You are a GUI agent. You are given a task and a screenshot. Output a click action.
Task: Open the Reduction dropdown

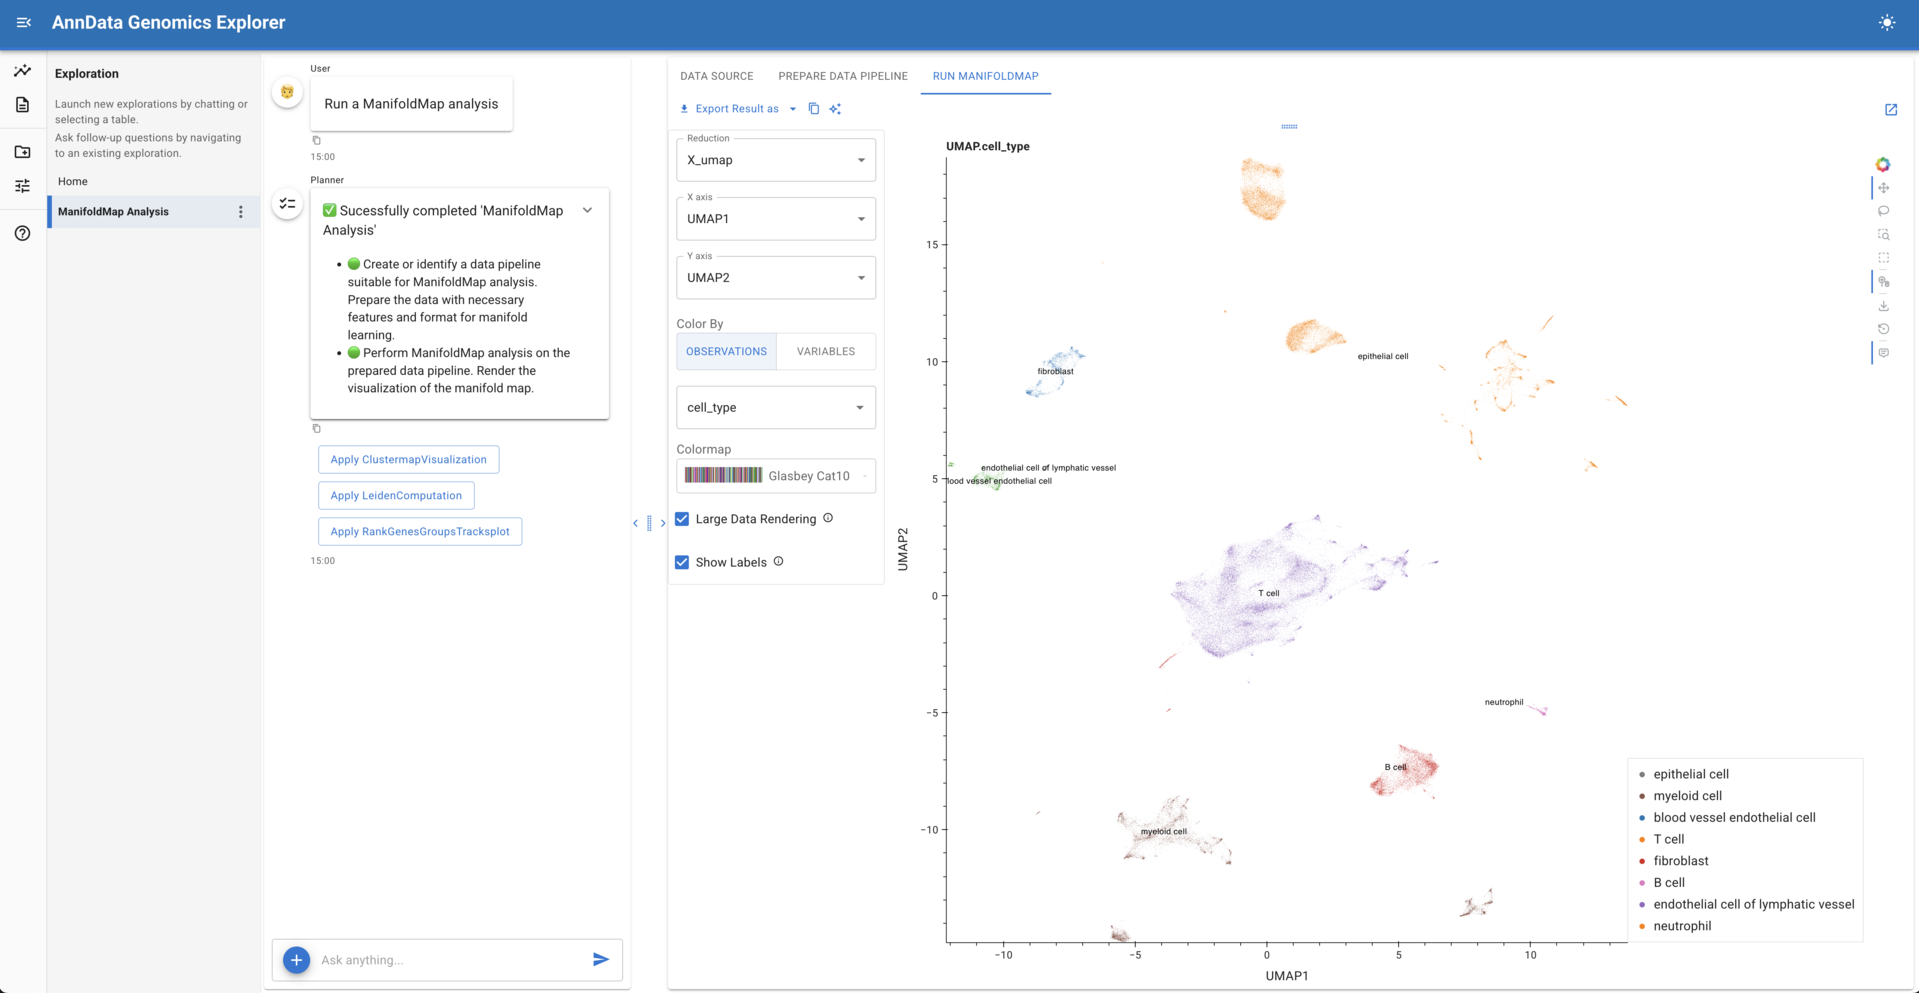coord(775,160)
